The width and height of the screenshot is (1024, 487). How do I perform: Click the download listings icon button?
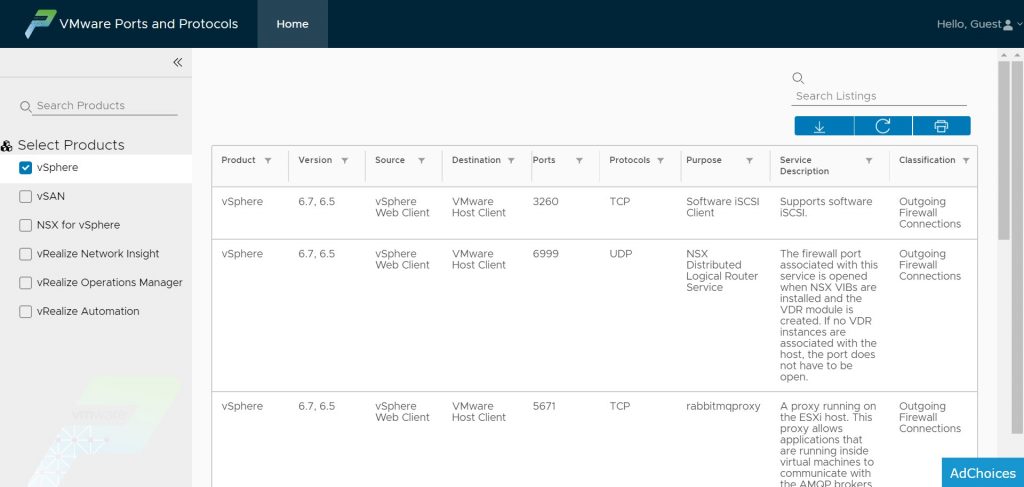[x=824, y=126]
